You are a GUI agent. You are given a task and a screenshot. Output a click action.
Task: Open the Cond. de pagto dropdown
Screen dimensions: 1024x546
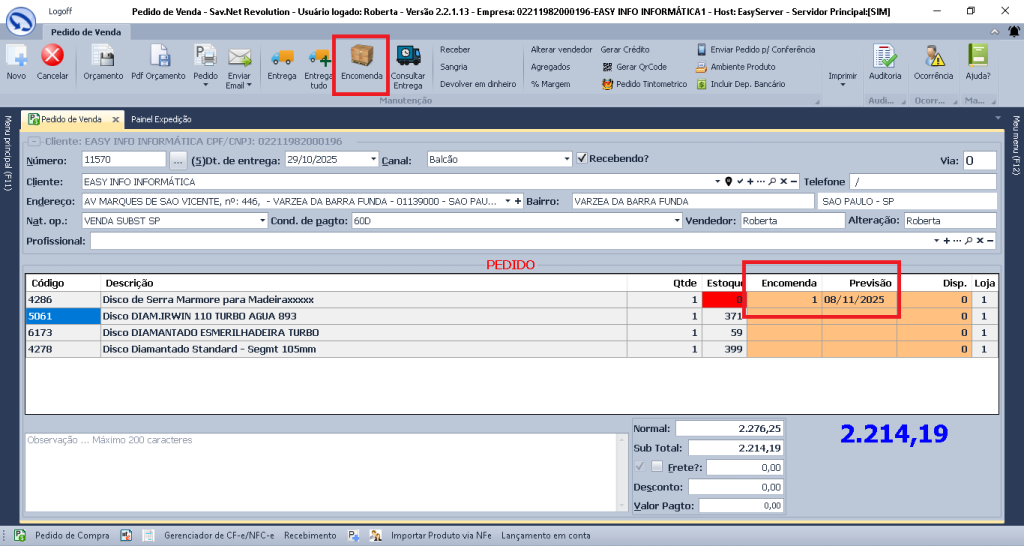click(676, 221)
